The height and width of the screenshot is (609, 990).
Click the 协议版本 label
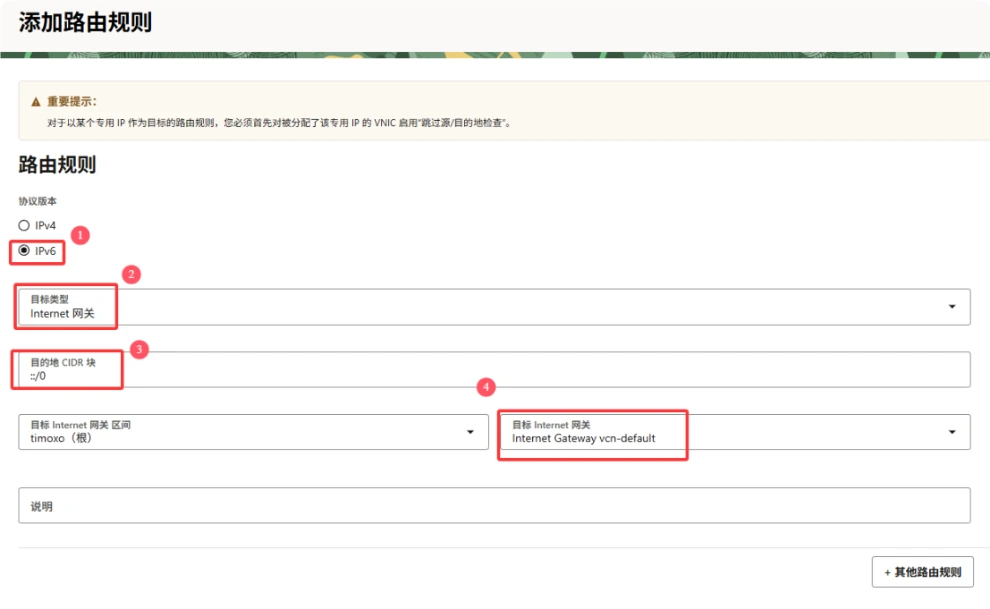pos(37,201)
